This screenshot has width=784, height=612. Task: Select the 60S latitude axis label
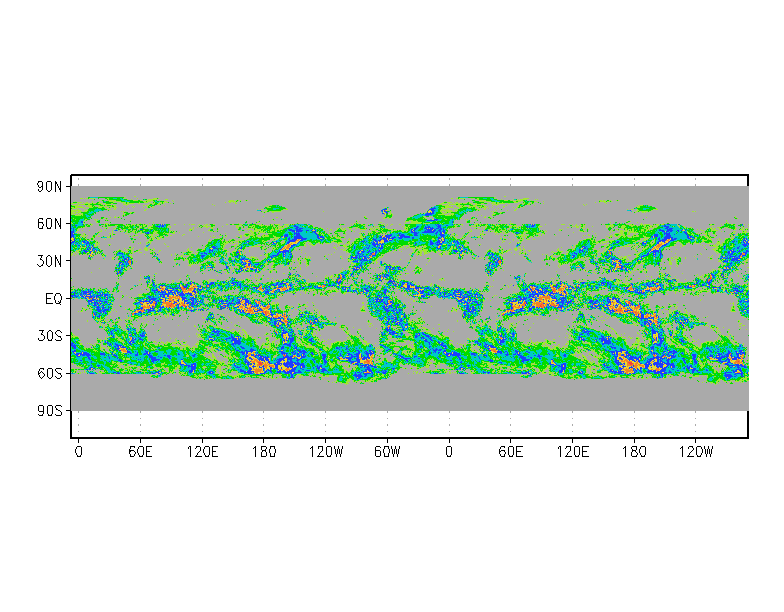pyautogui.click(x=50, y=374)
